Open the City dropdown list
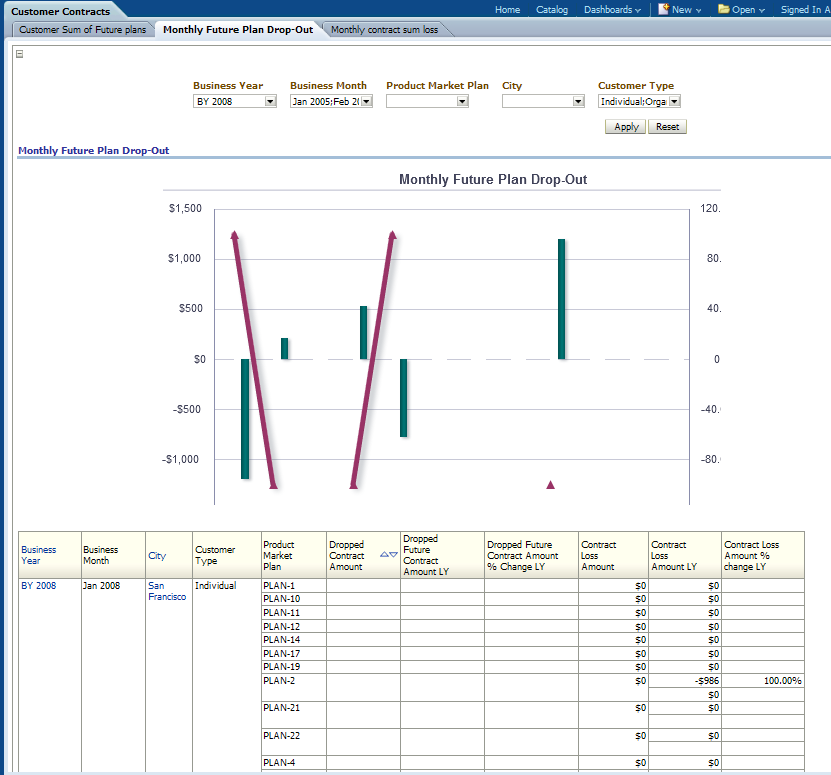The height and width of the screenshot is (775, 831). [578, 101]
